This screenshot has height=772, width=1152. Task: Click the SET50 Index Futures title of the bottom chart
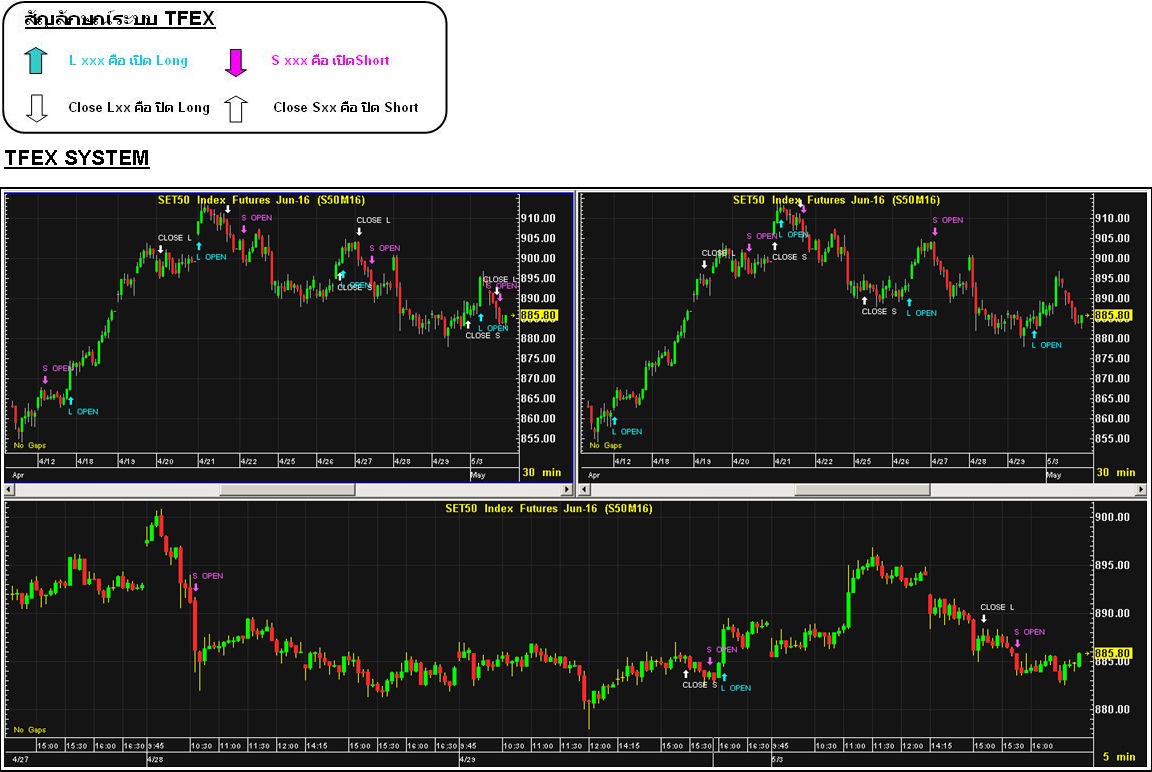tap(549, 508)
